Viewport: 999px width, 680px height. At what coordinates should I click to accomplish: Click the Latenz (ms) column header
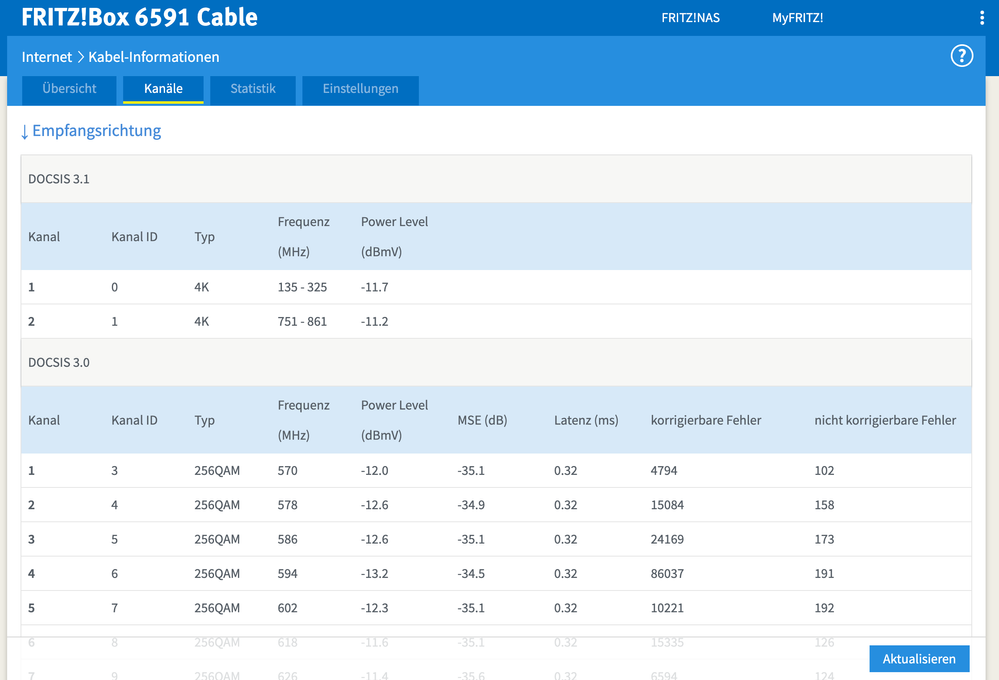(586, 420)
